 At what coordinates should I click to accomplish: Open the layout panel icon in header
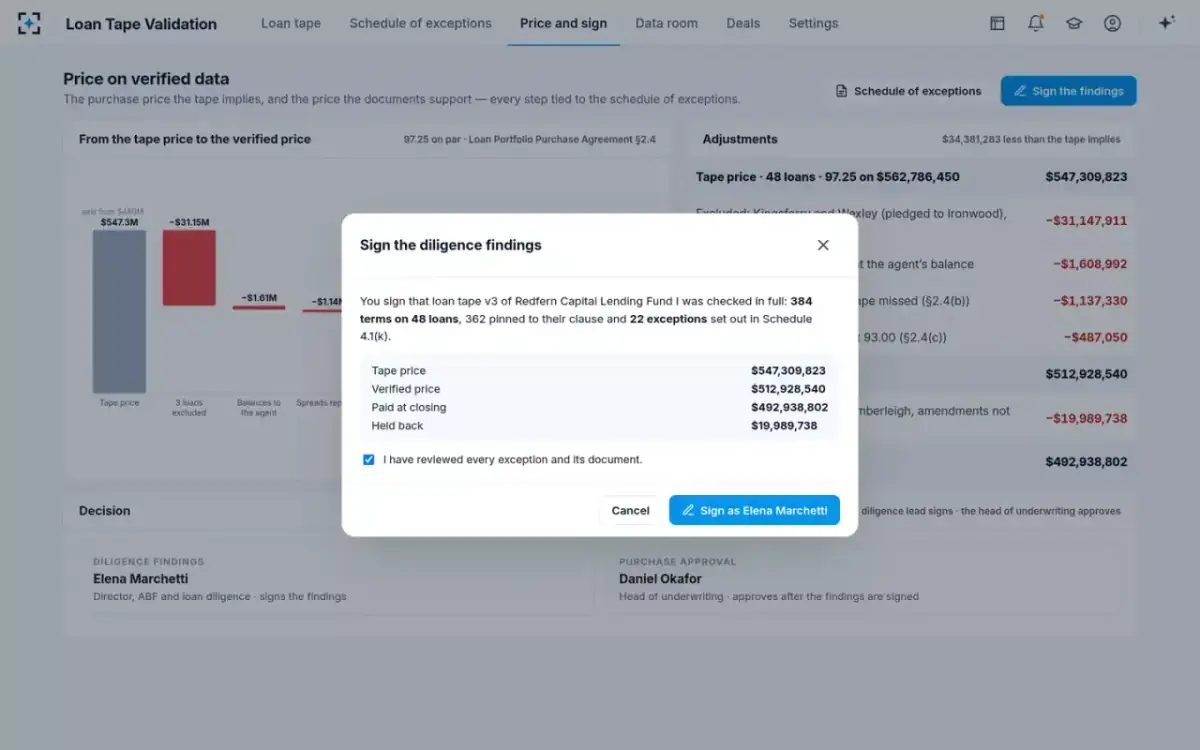pyautogui.click(x=997, y=23)
